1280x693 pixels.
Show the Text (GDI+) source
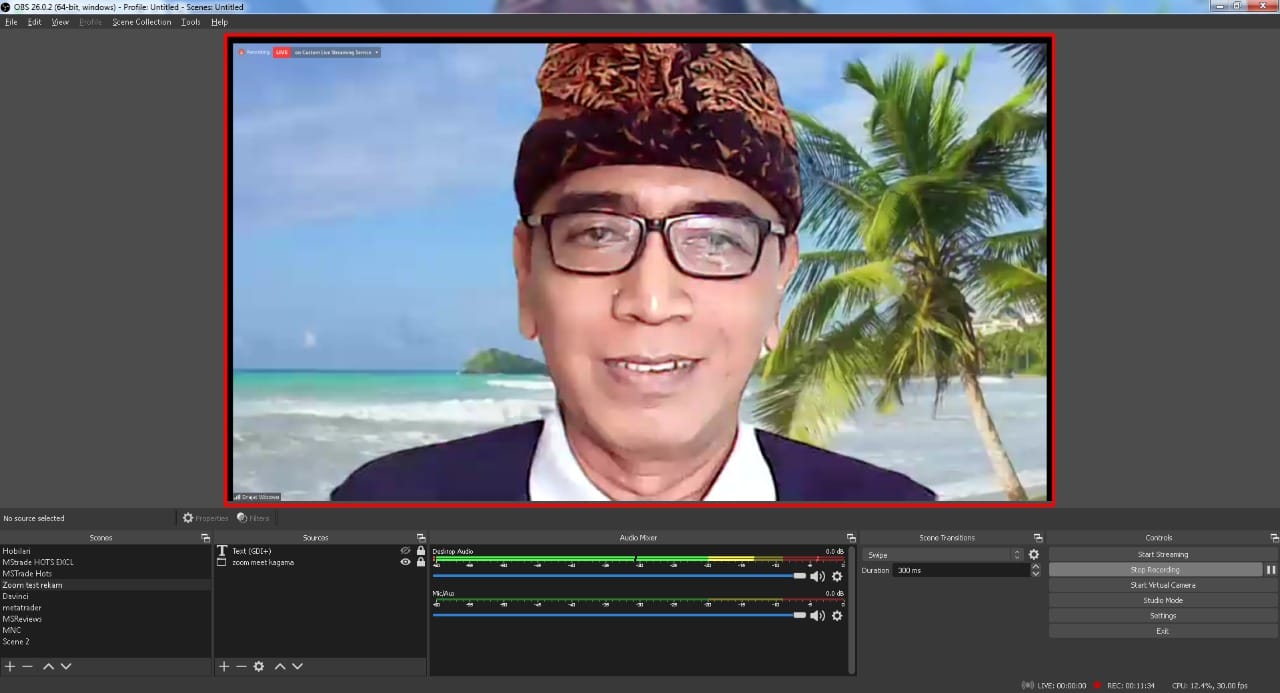pyautogui.click(x=405, y=551)
